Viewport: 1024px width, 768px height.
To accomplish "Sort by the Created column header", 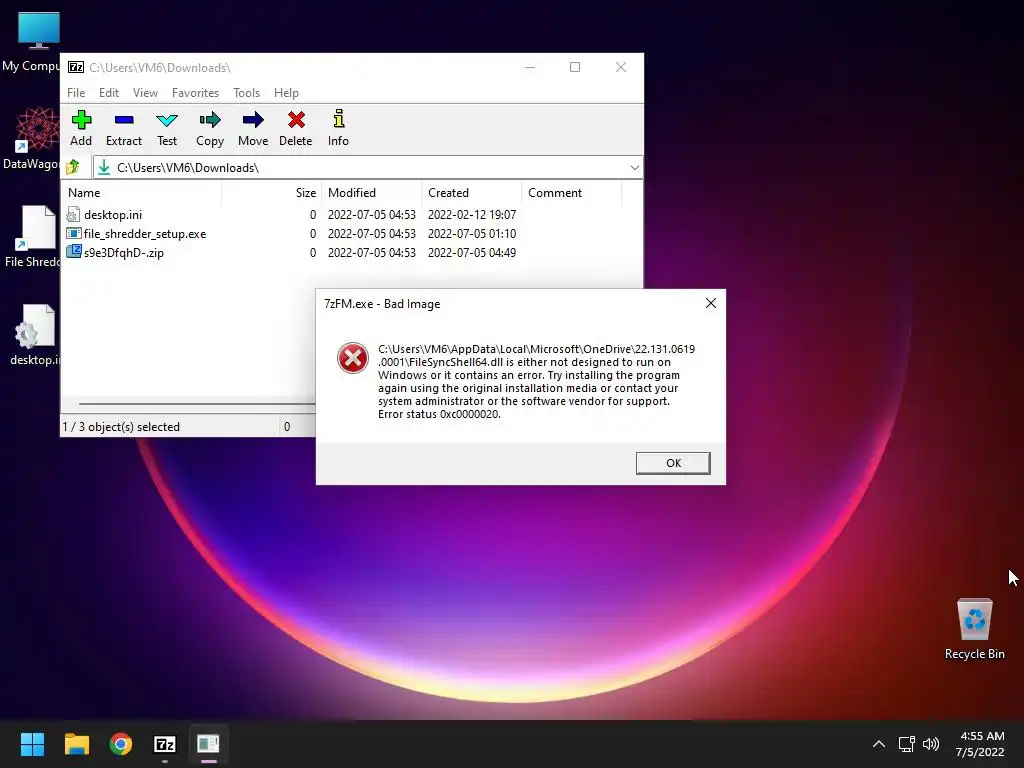I will tap(472, 193).
